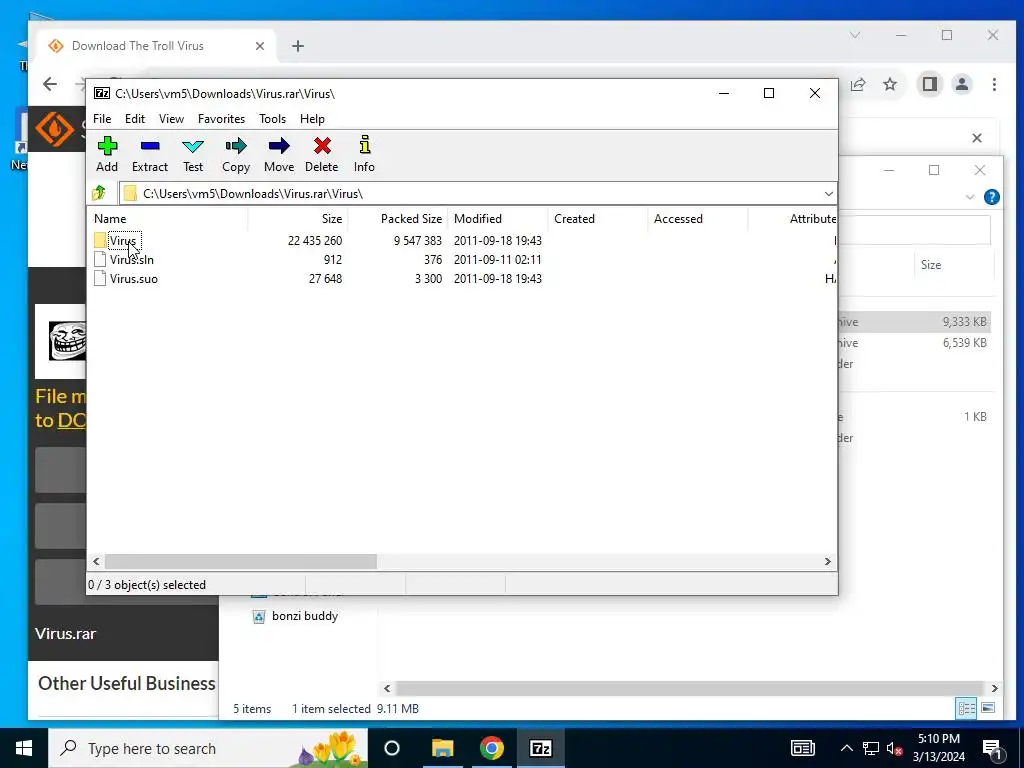Click the 7-Zip path input field
The image size is (1024, 768).
pos(470,193)
